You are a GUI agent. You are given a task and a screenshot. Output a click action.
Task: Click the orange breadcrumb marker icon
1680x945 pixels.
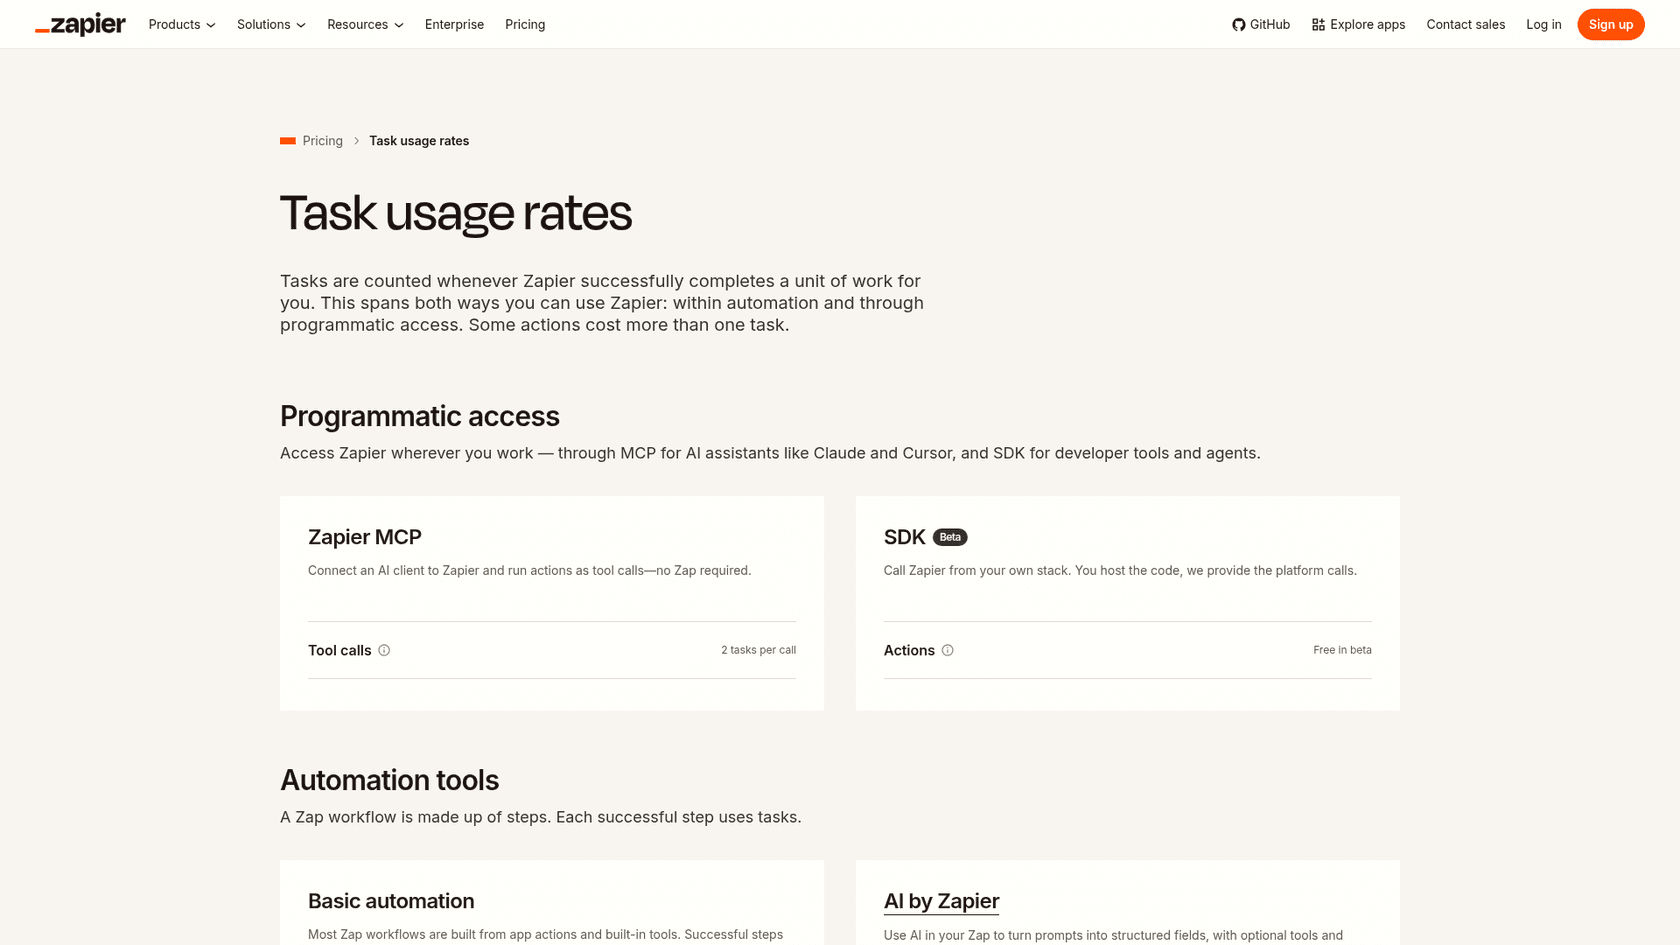click(288, 141)
